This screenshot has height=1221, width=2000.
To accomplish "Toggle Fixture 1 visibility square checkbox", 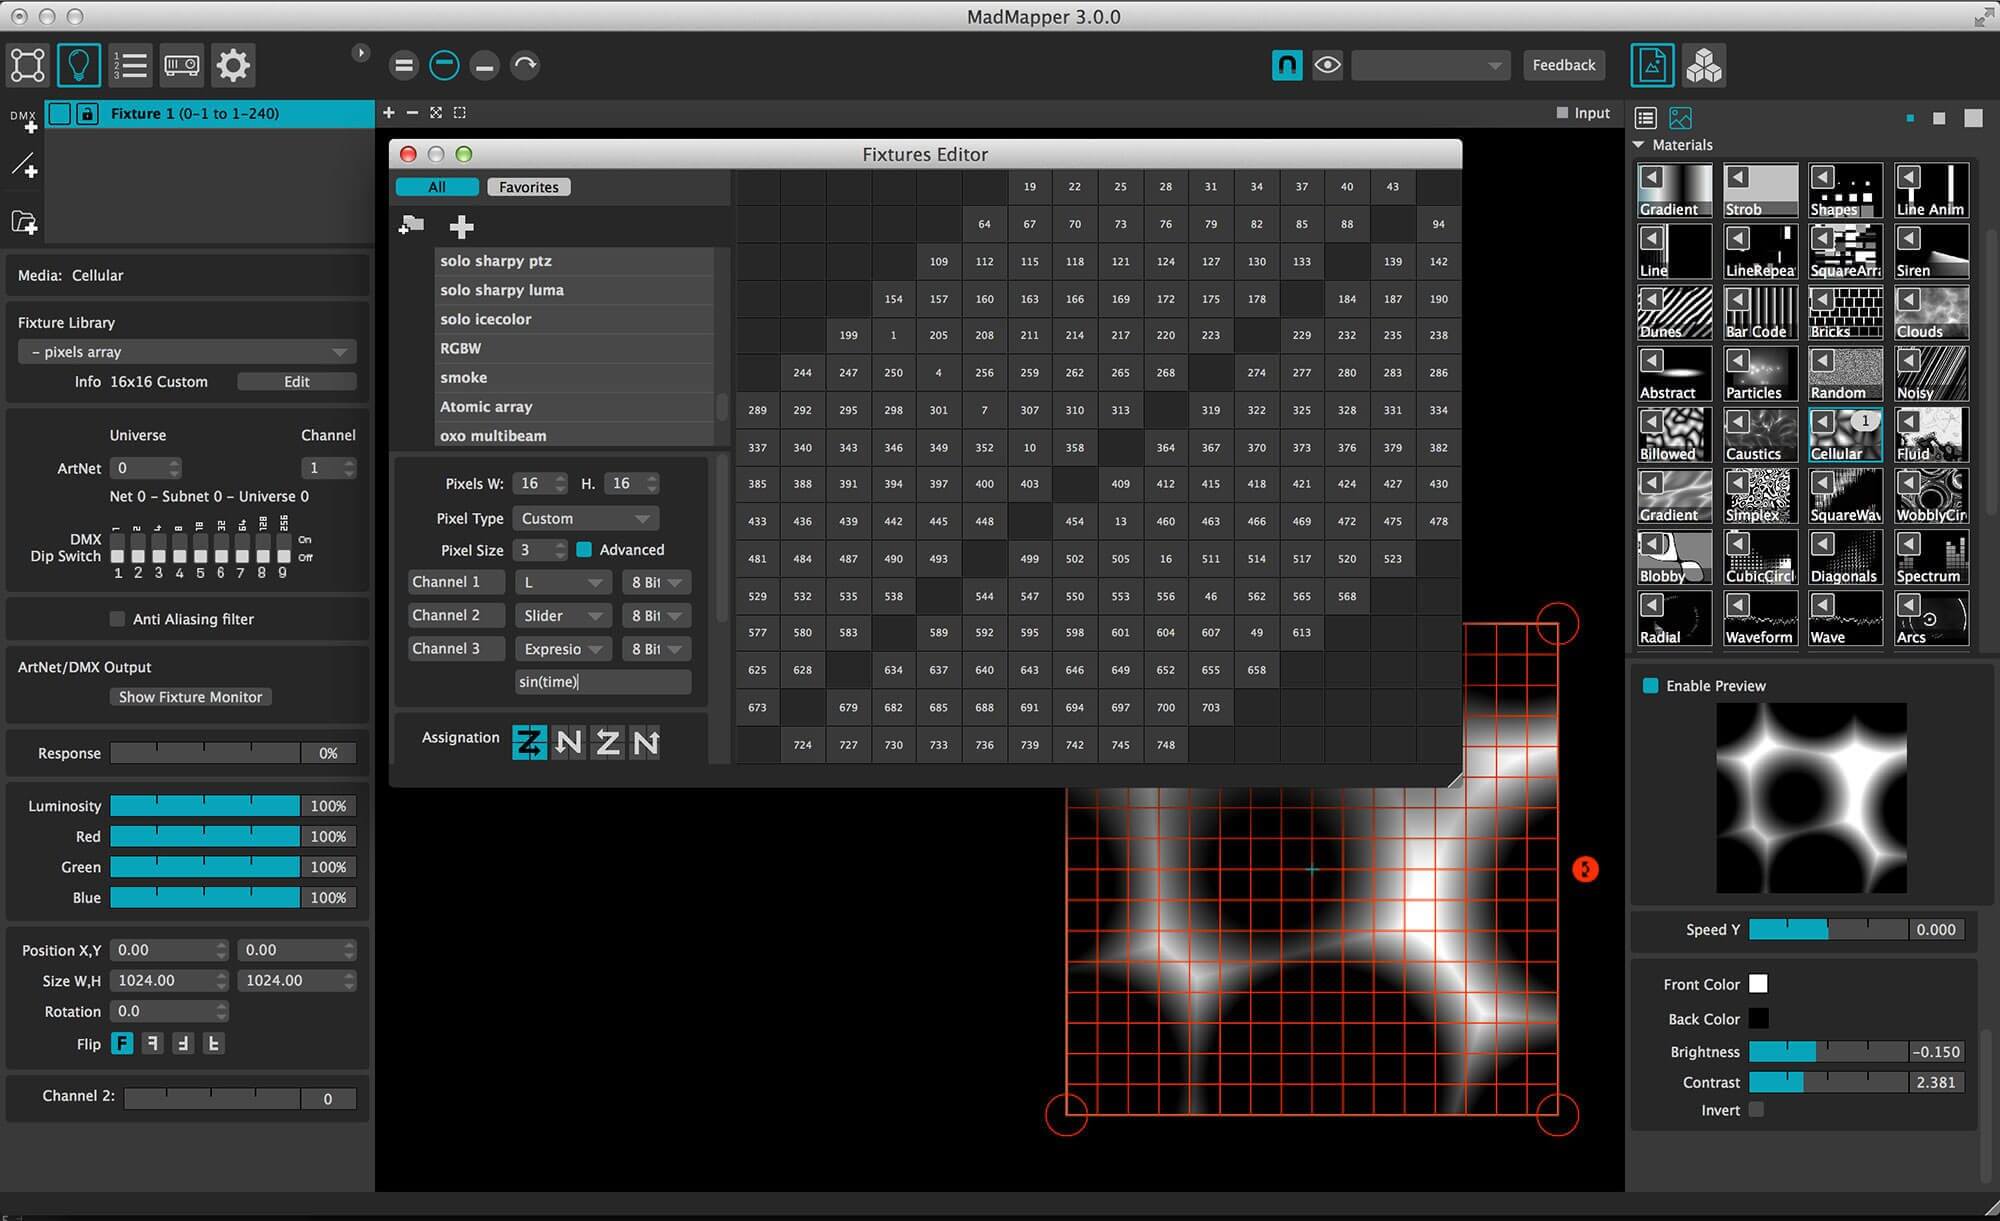I will (x=60, y=114).
